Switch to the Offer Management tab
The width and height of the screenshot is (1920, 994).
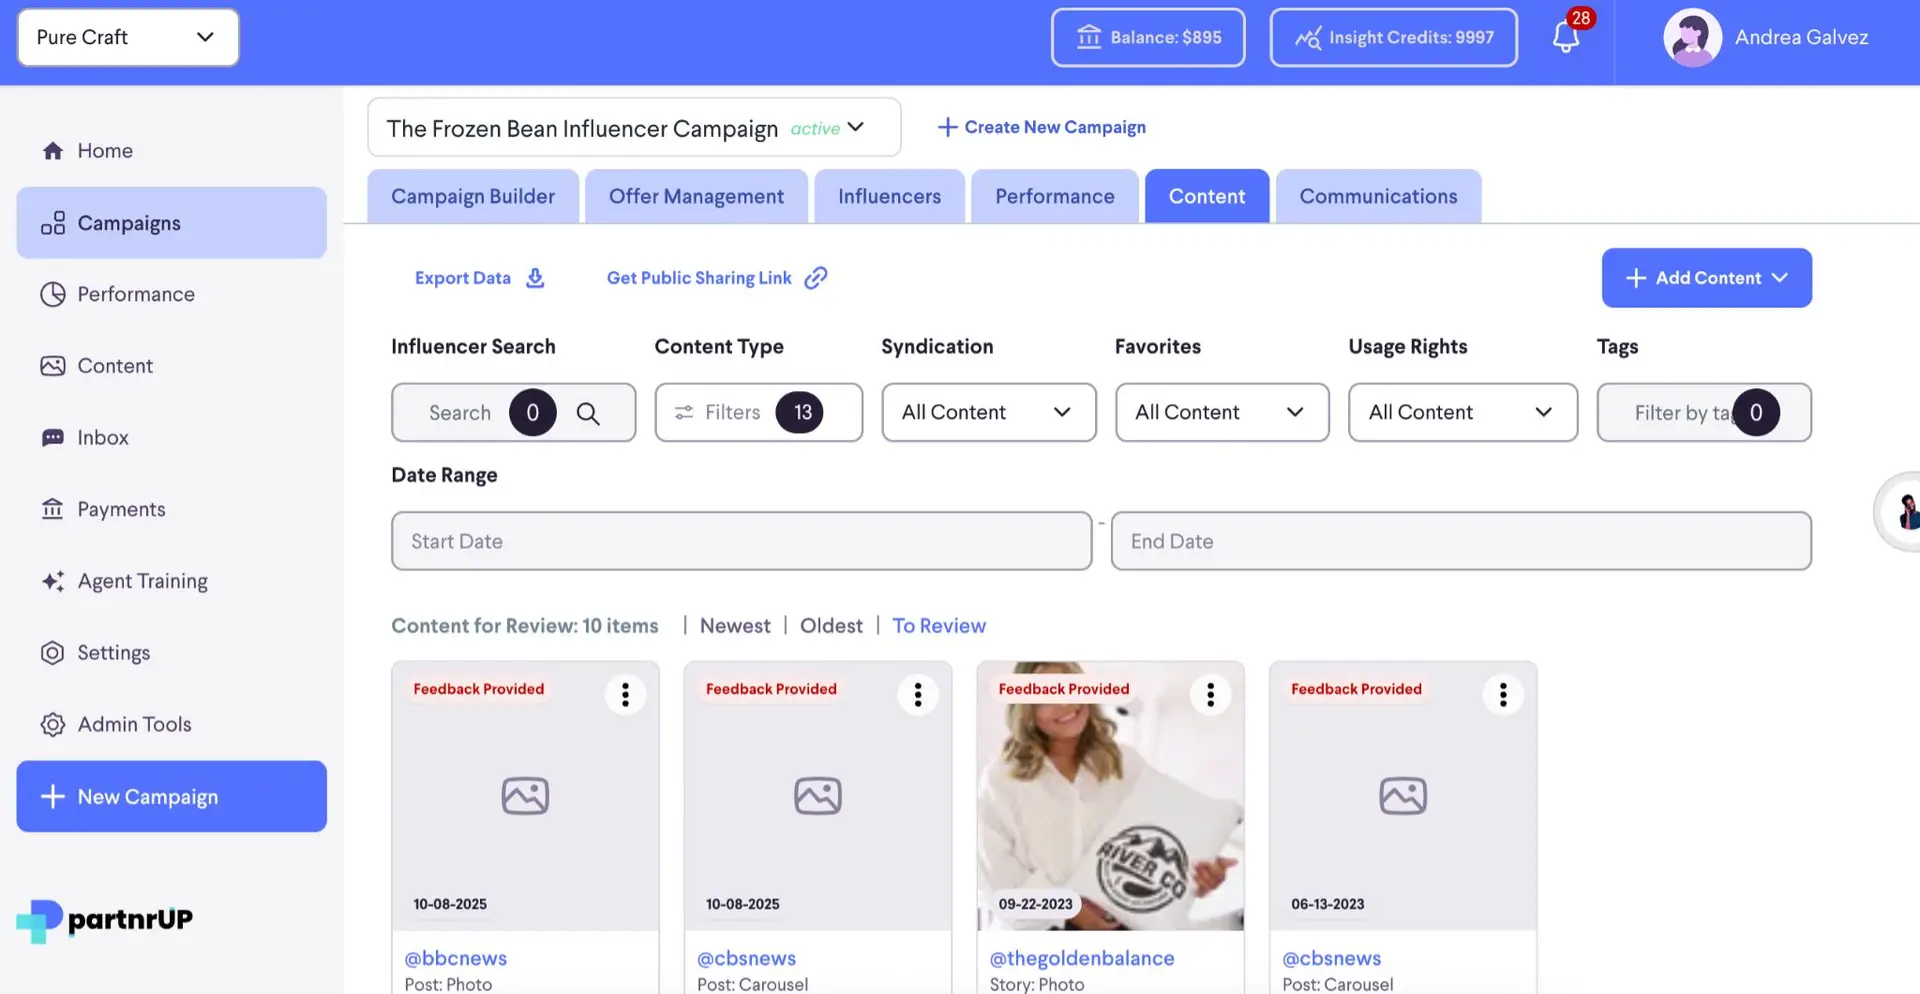coord(696,196)
